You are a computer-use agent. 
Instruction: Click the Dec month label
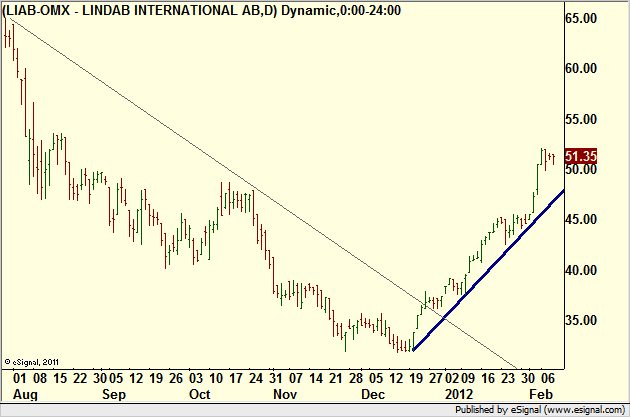(373, 394)
